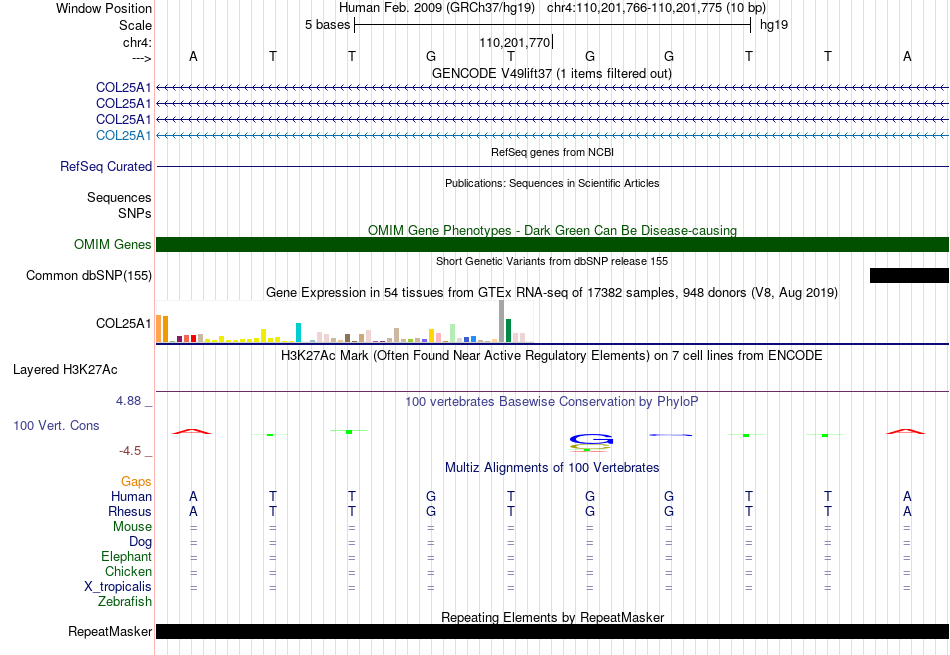Click the Scale label
The height and width of the screenshot is (655, 950).
point(135,25)
